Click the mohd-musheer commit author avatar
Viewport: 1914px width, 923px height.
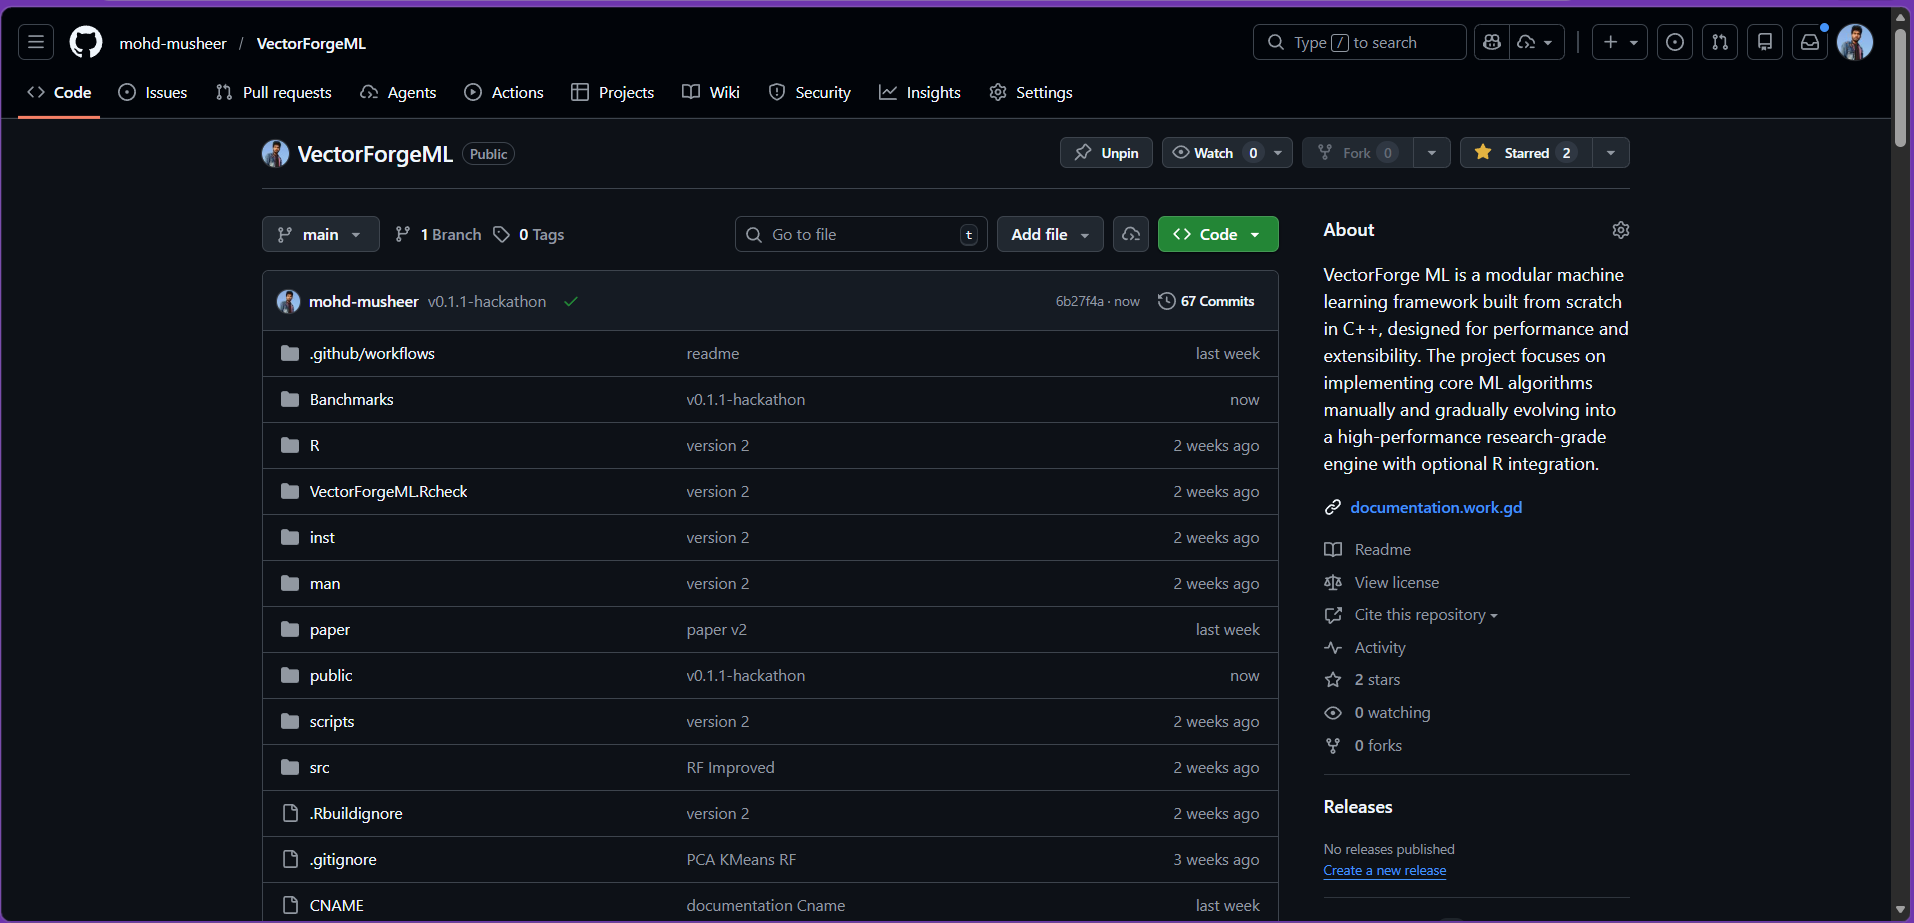[288, 301]
